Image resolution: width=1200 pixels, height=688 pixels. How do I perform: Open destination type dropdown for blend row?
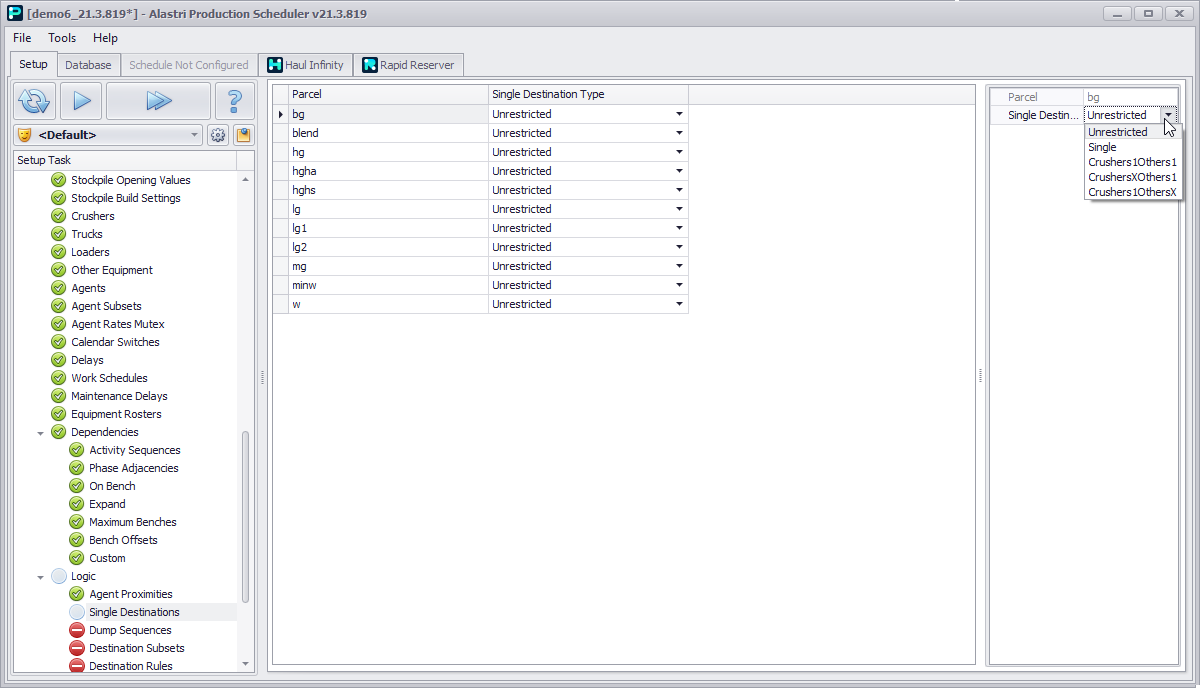[x=680, y=133]
